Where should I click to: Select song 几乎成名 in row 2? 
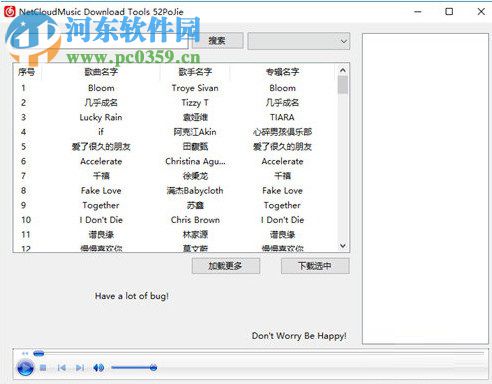[101, 103]
